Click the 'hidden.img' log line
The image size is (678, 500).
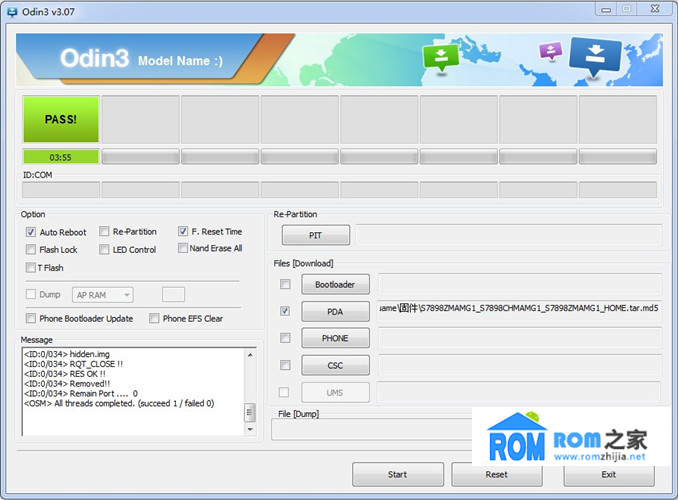pos(67,354)
